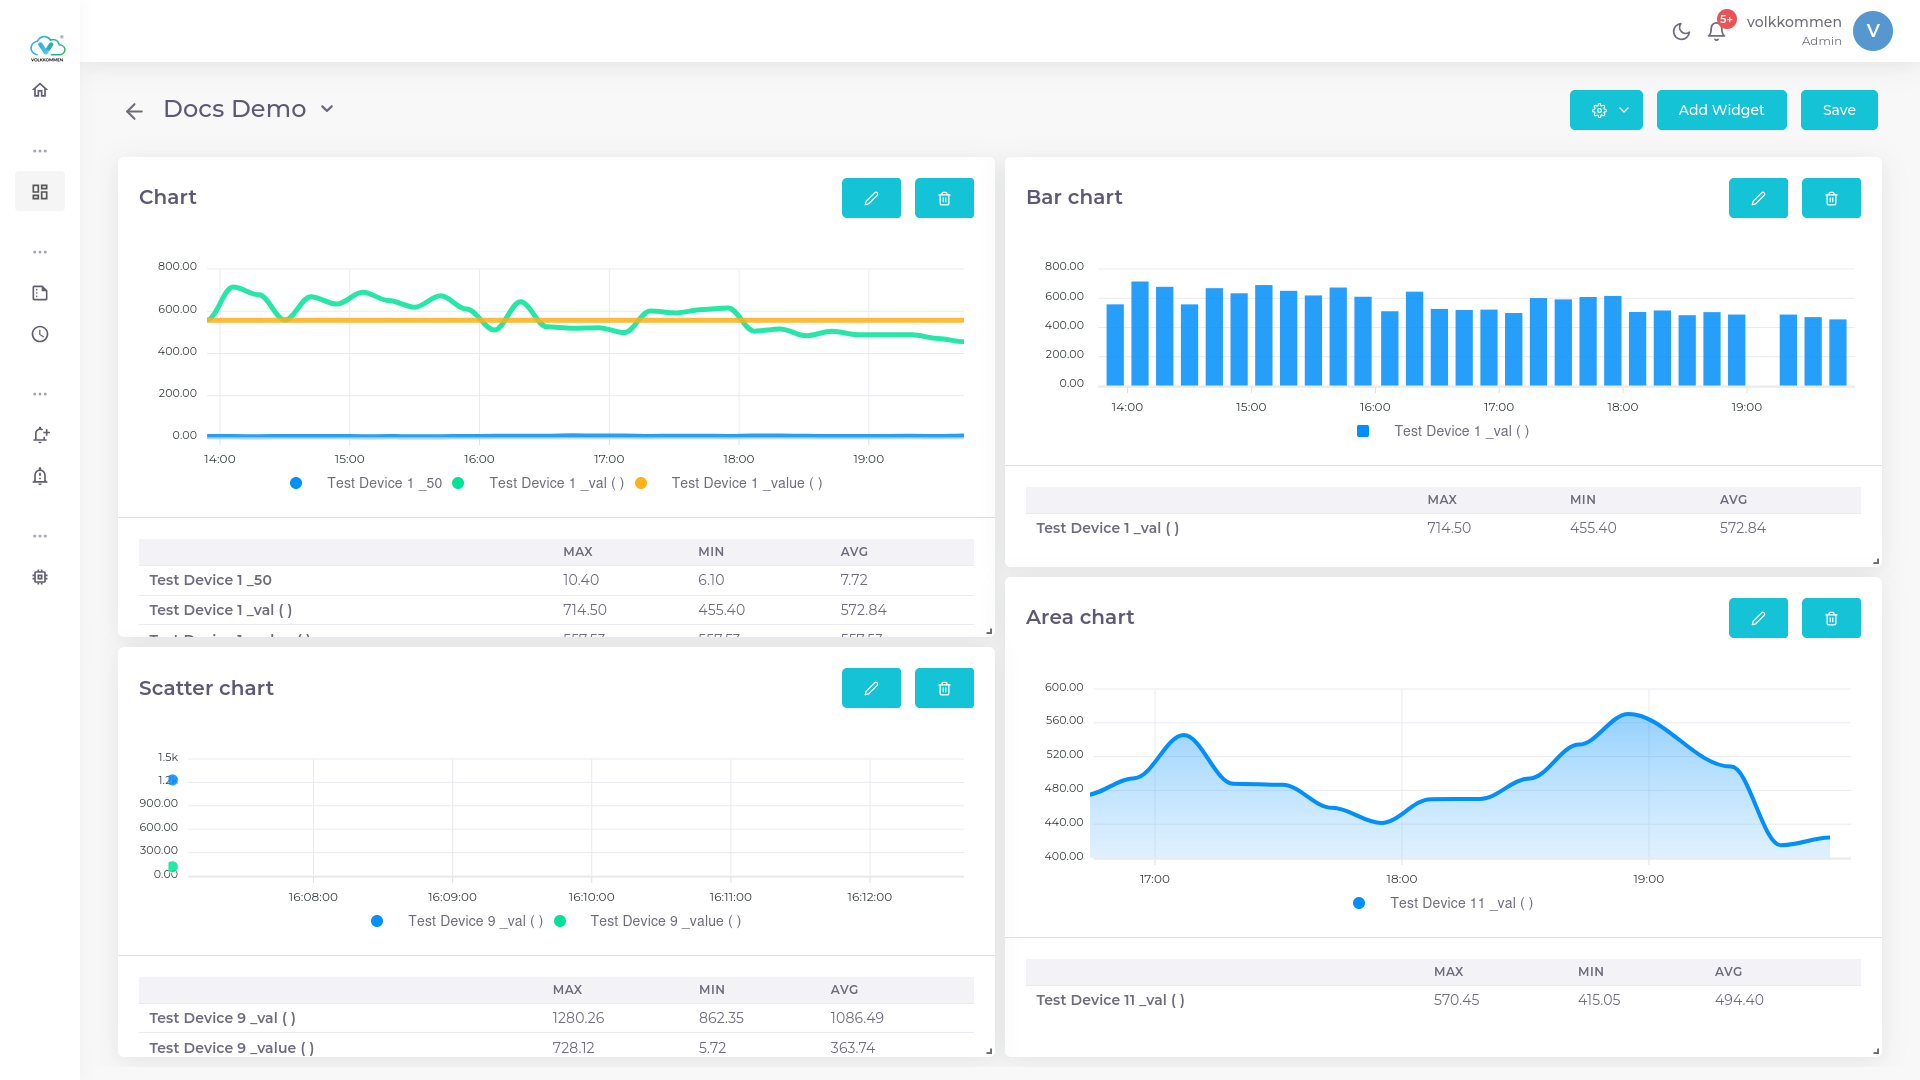The image size is (1920, 1080).
Task: Click the pencil icon on Area chart
Action: pyautogui.click(x=1757, y=618)
